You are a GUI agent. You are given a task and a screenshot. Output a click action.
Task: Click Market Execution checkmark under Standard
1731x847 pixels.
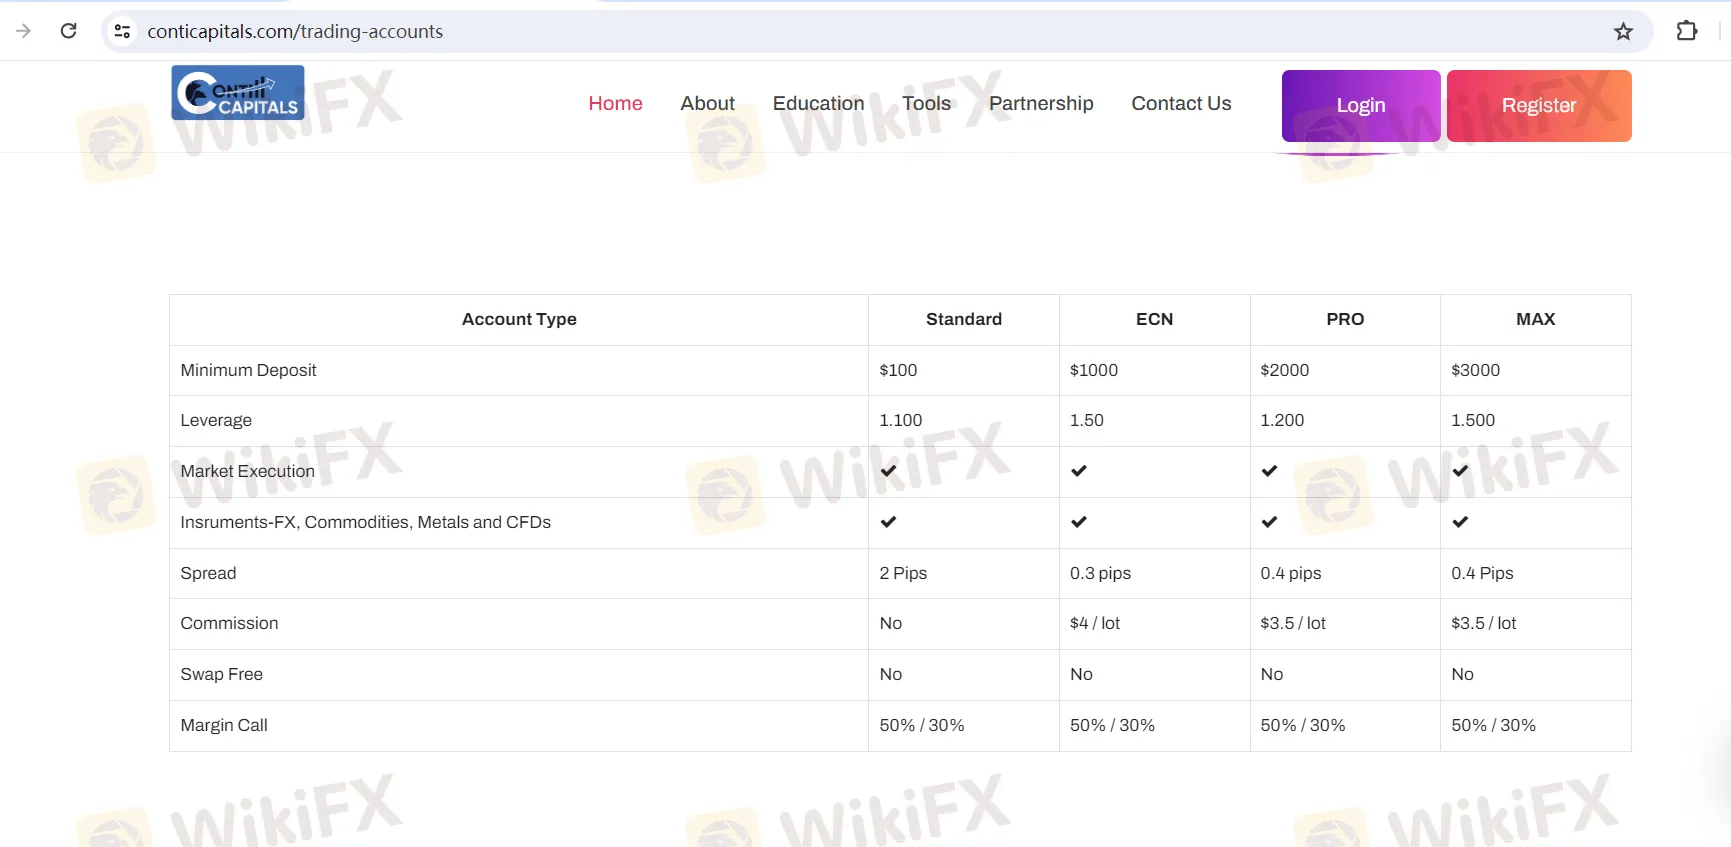tap(888, 471)
